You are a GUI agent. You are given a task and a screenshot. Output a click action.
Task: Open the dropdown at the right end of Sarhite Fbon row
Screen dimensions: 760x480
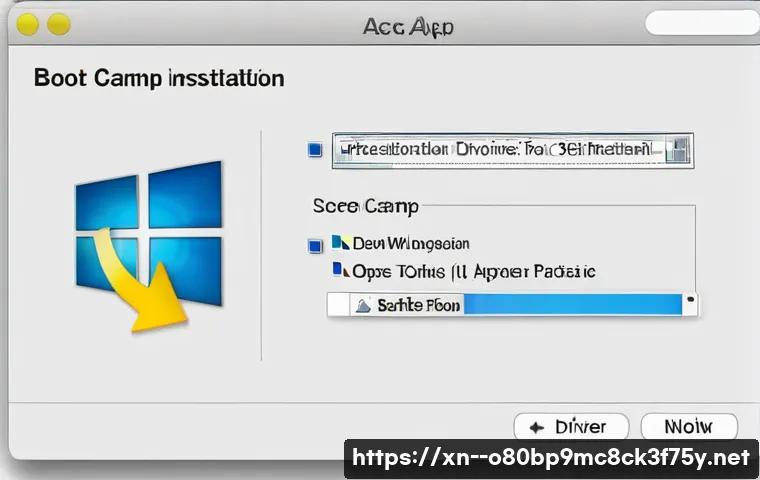[x=688, y=300]
